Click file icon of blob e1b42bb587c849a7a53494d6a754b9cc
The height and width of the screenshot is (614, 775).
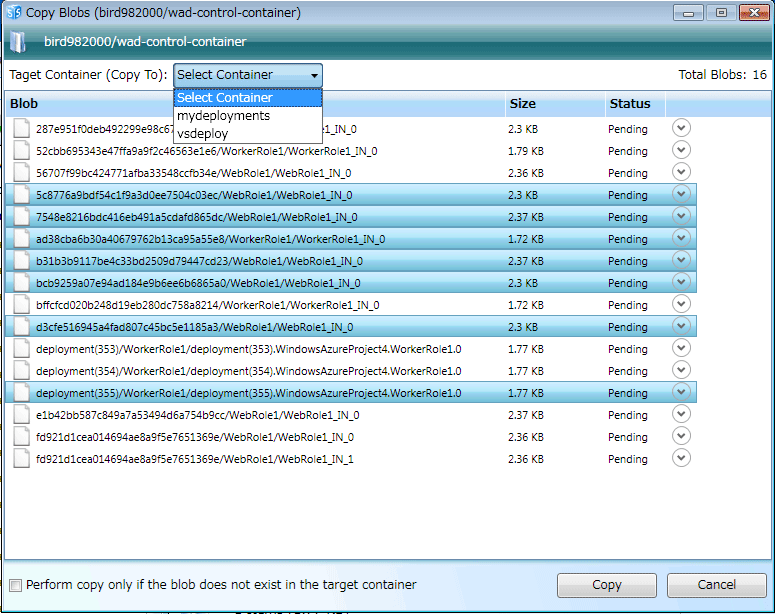click(x=21, y=414)
